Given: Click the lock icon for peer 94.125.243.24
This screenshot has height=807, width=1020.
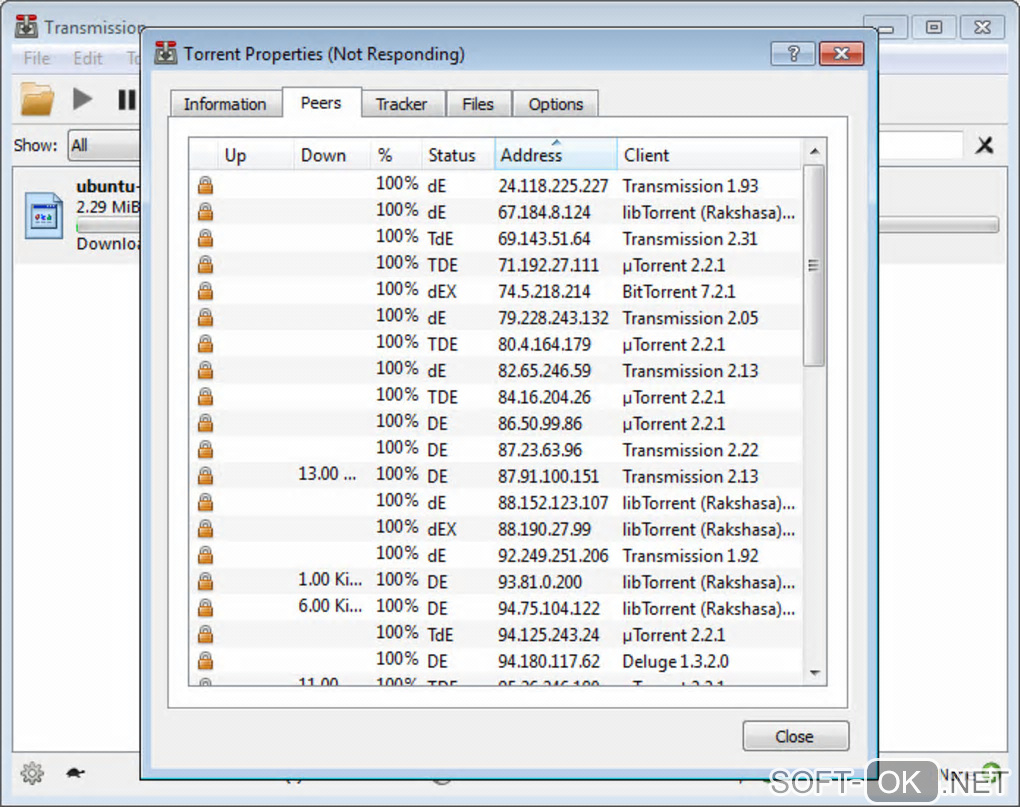Looking at the screenshot, I should pyautogui.click(x=206, y=635).
